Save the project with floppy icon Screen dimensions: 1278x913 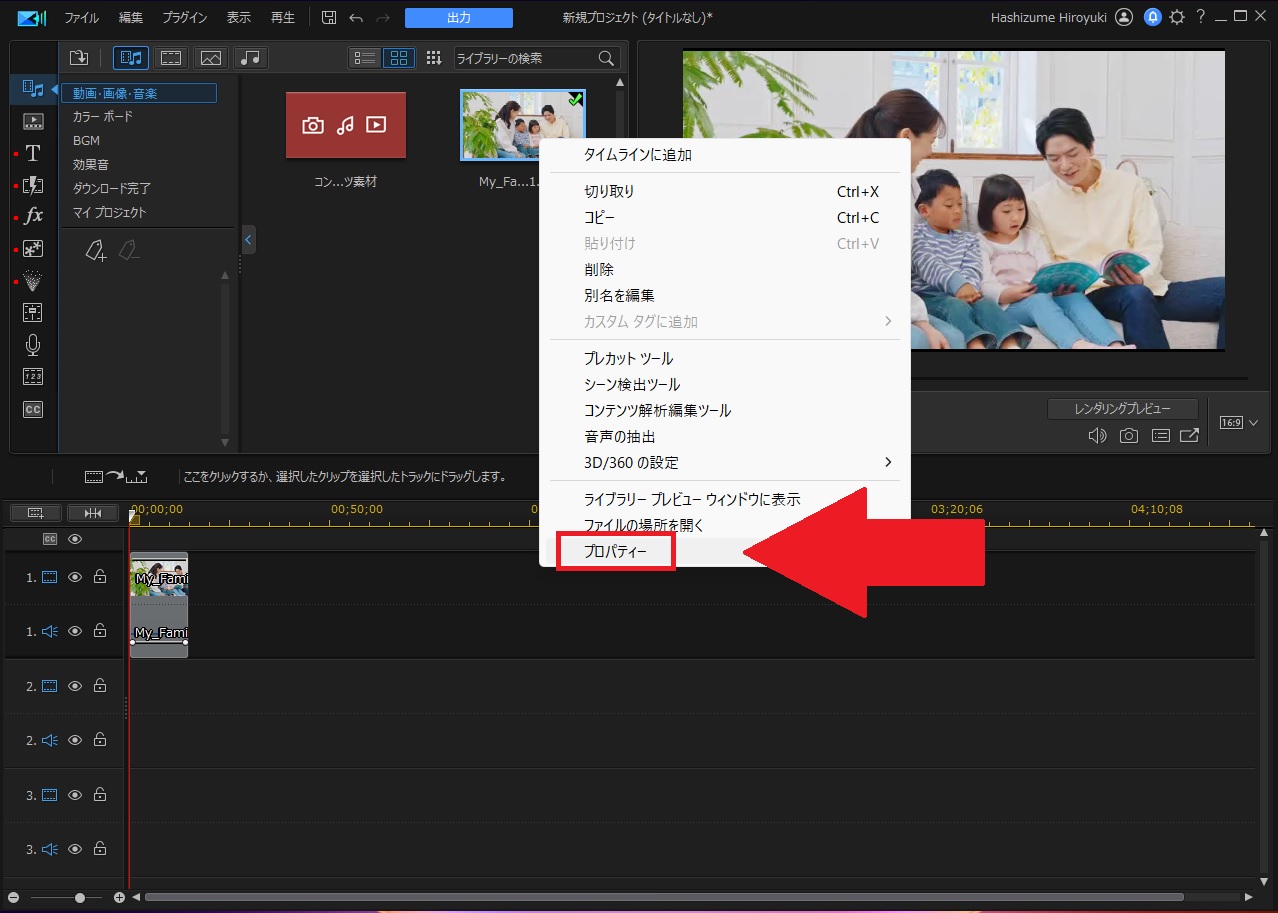pos(329,18)
